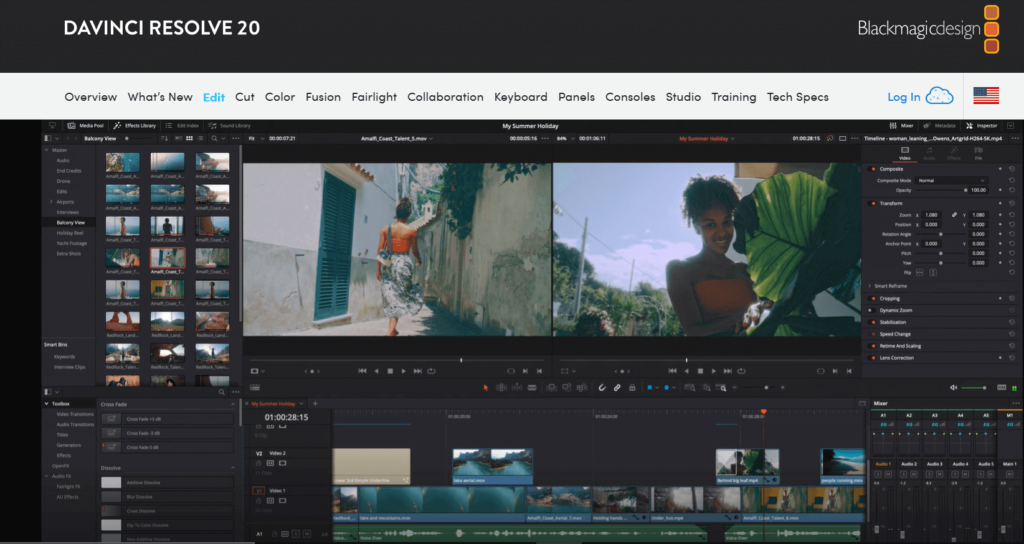Image resolution: width=1024 pixels, height=544 pixels.
Task: Open the Effects Library panel
Action: (135, 125)
